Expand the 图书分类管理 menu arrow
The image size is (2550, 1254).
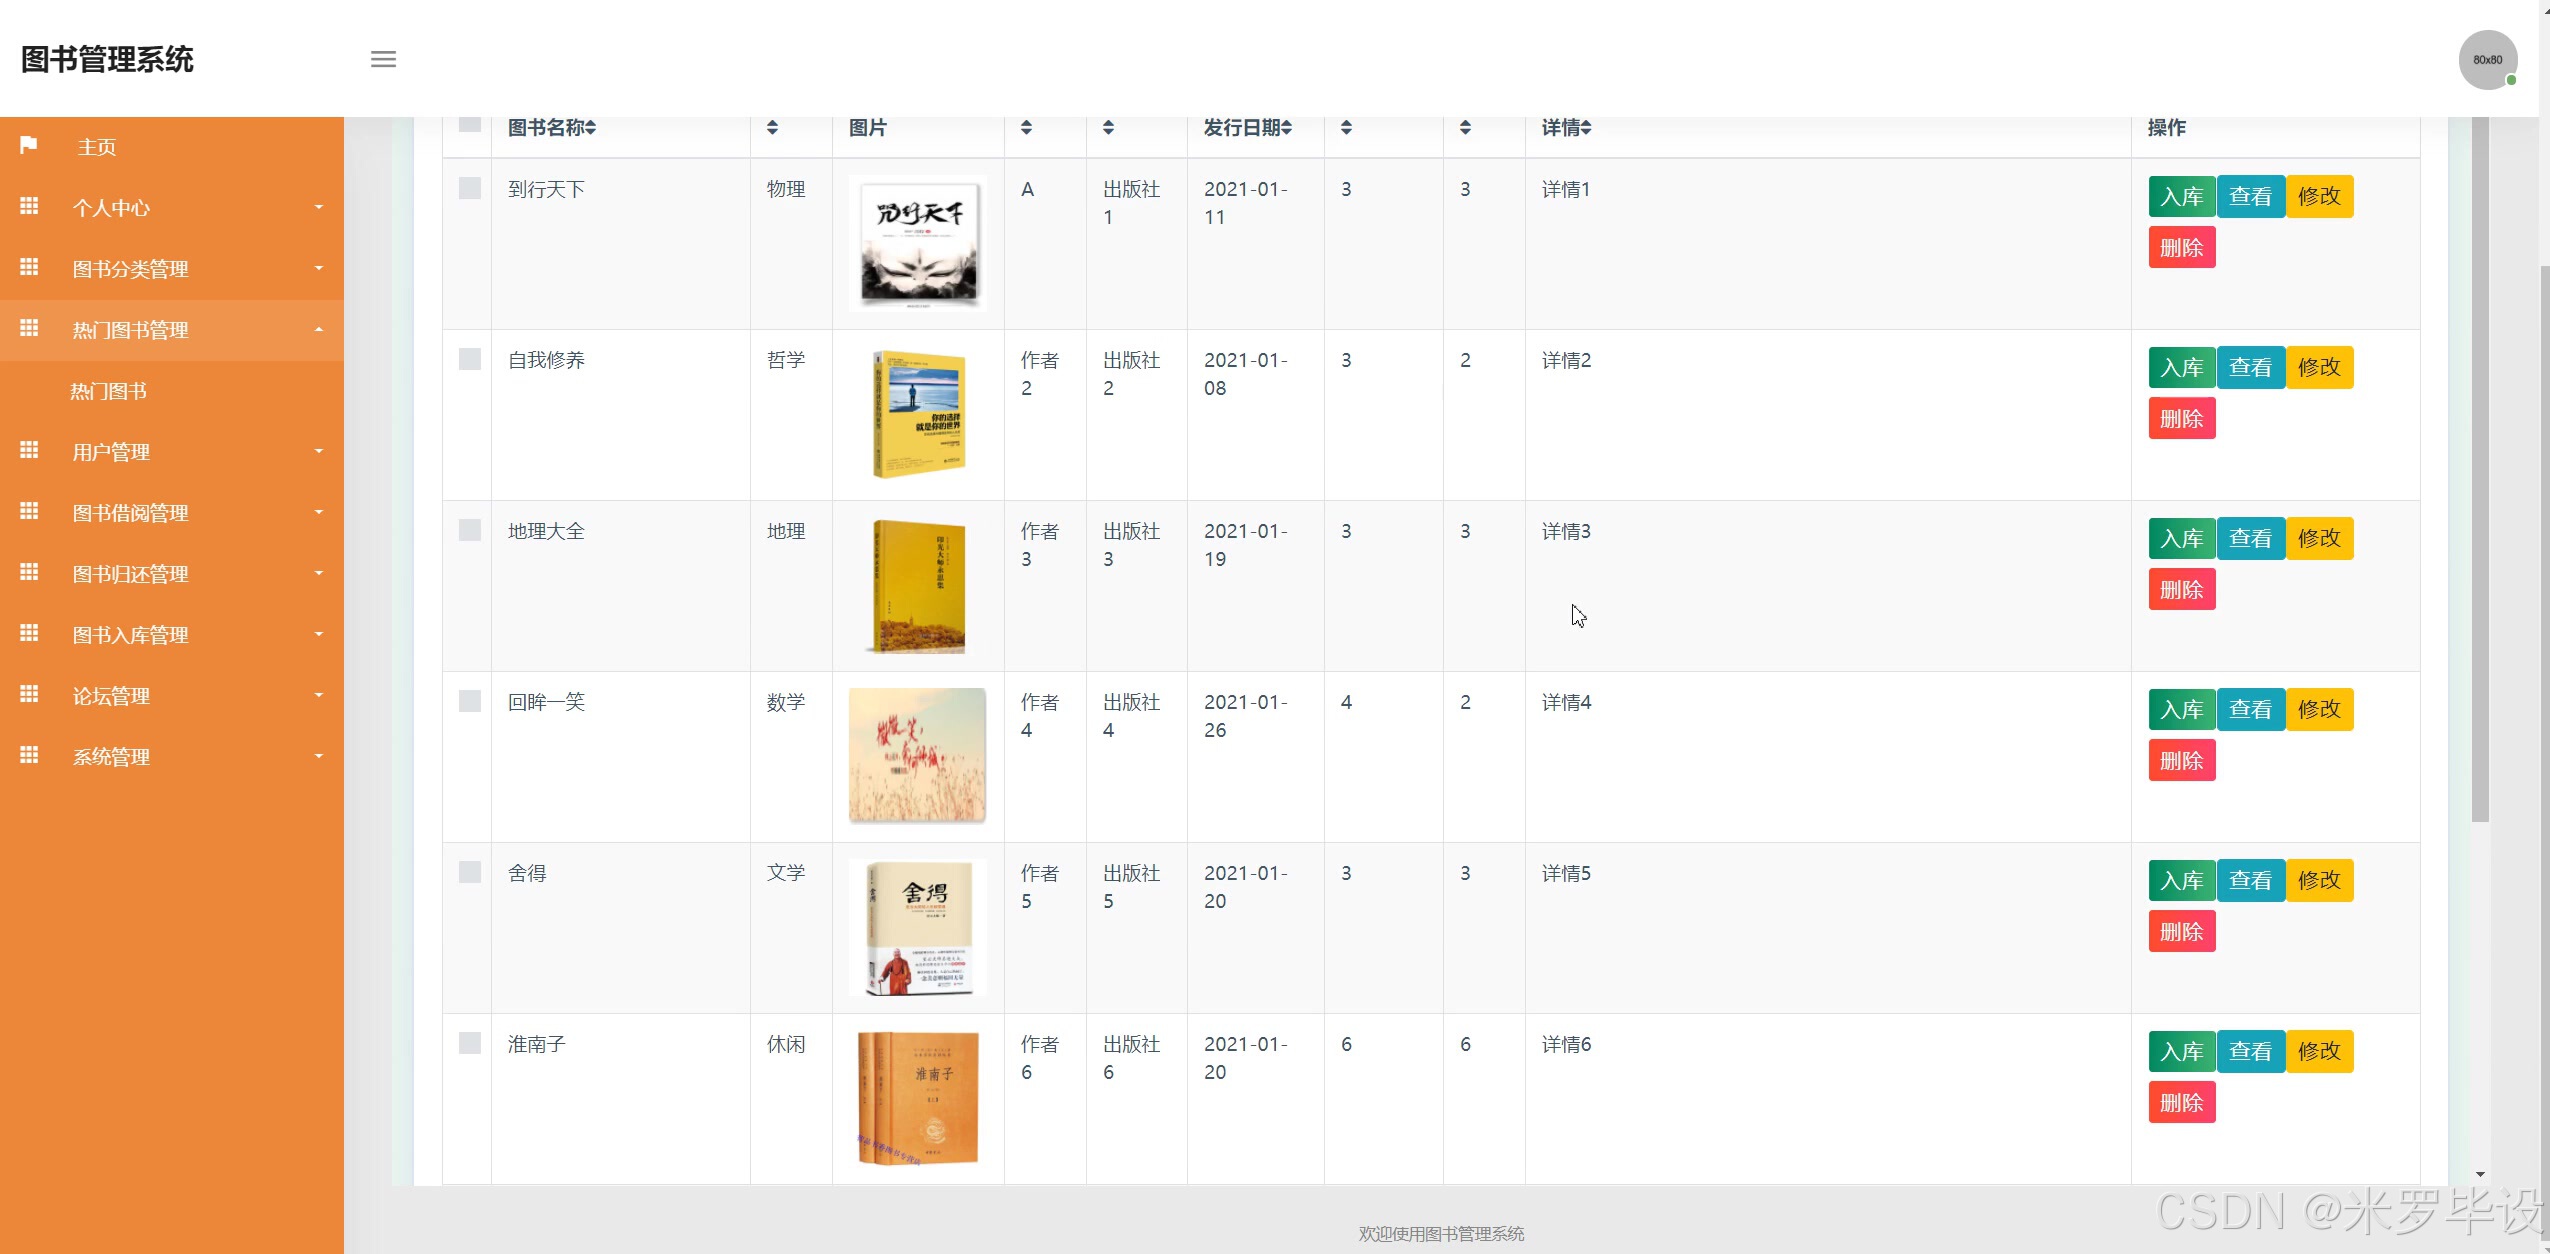pos(319,268)
